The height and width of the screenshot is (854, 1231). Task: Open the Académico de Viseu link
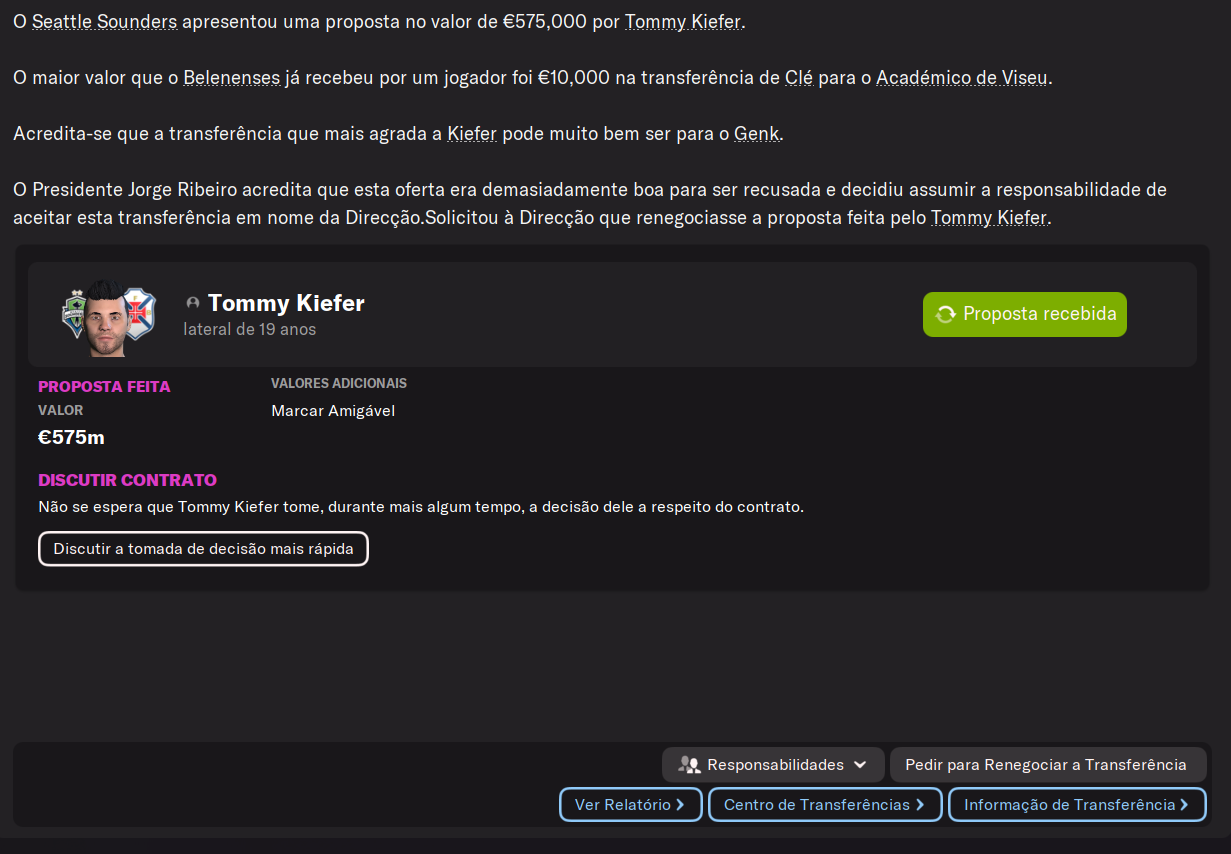pyautogui.click(x=962, y=77)
